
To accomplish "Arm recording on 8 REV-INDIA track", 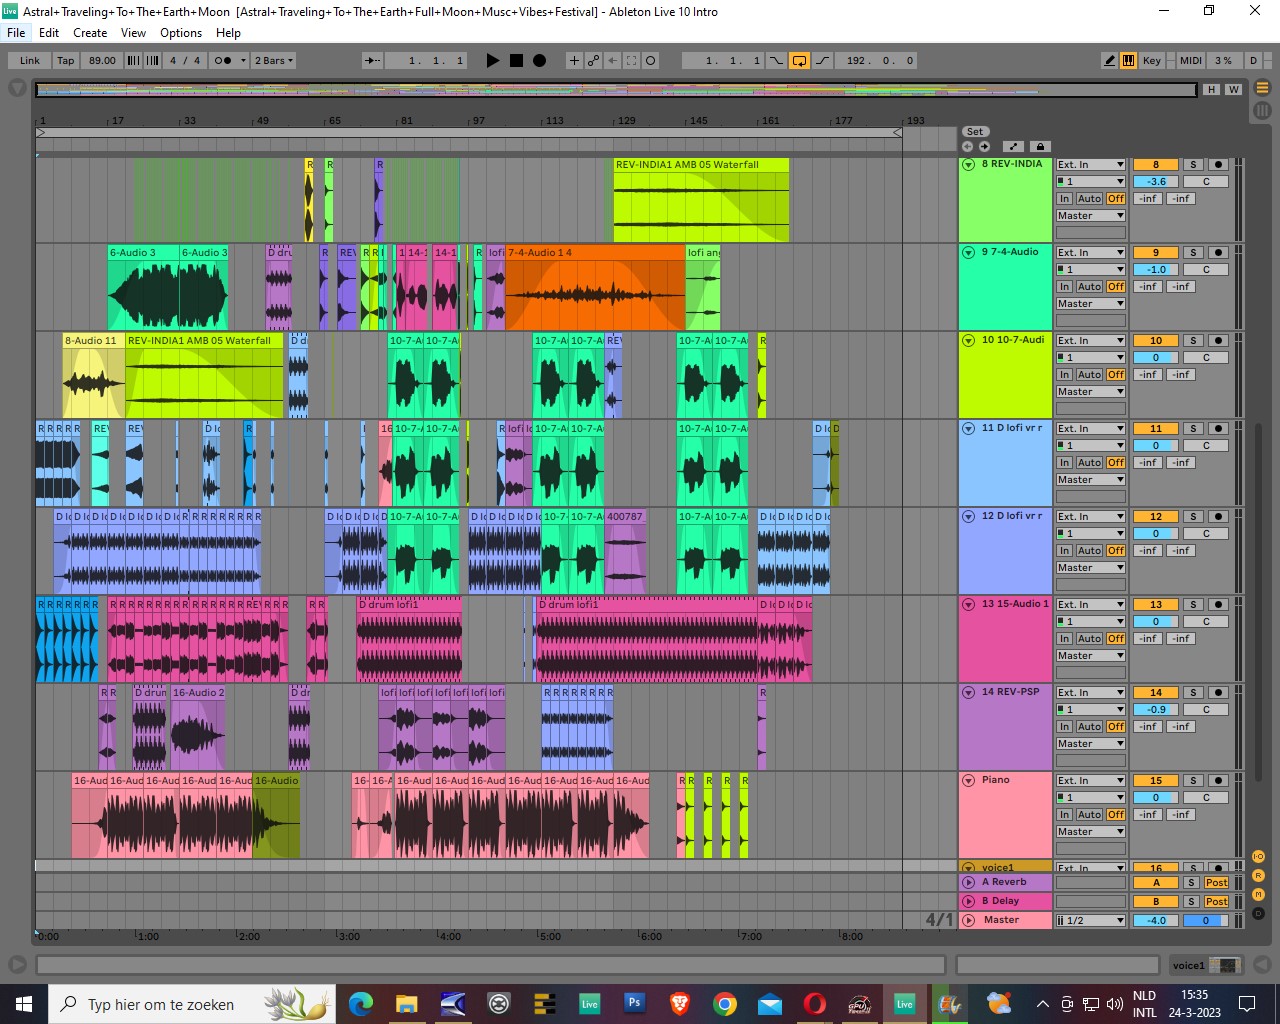I will point(1218,165).
